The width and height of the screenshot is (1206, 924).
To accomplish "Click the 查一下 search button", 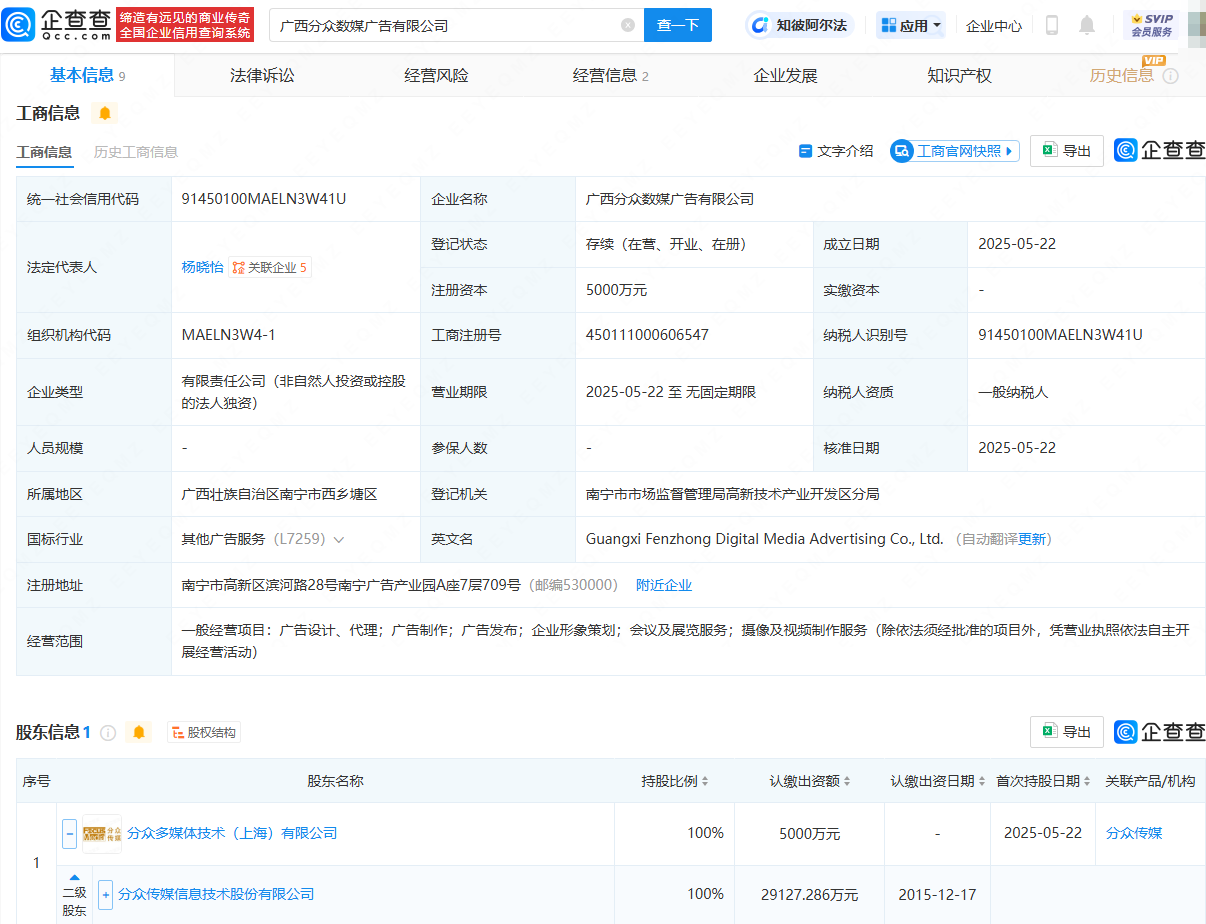I will (x=678, y=25).
